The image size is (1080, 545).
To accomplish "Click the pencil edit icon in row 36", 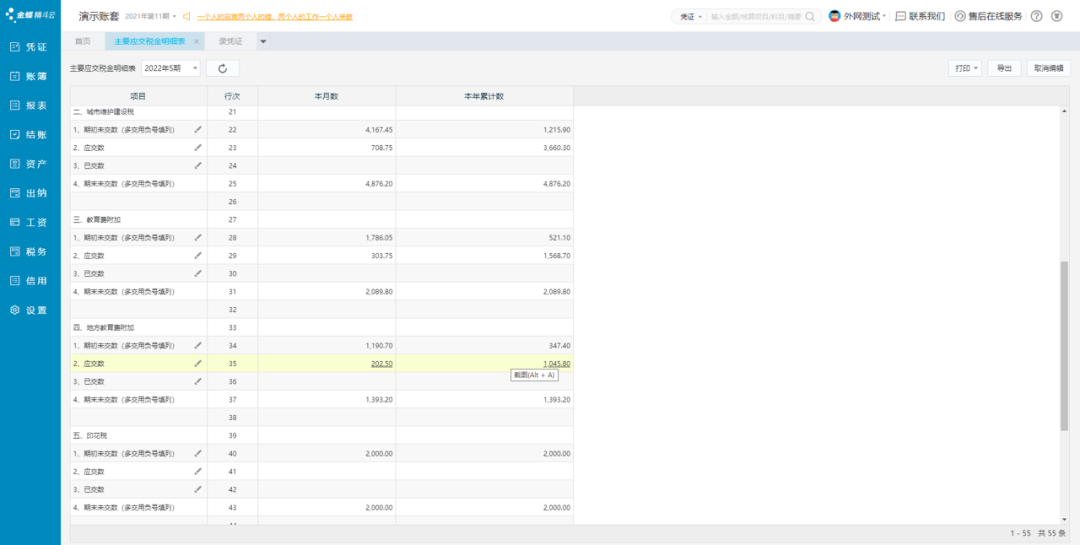I will coord(198,381).
